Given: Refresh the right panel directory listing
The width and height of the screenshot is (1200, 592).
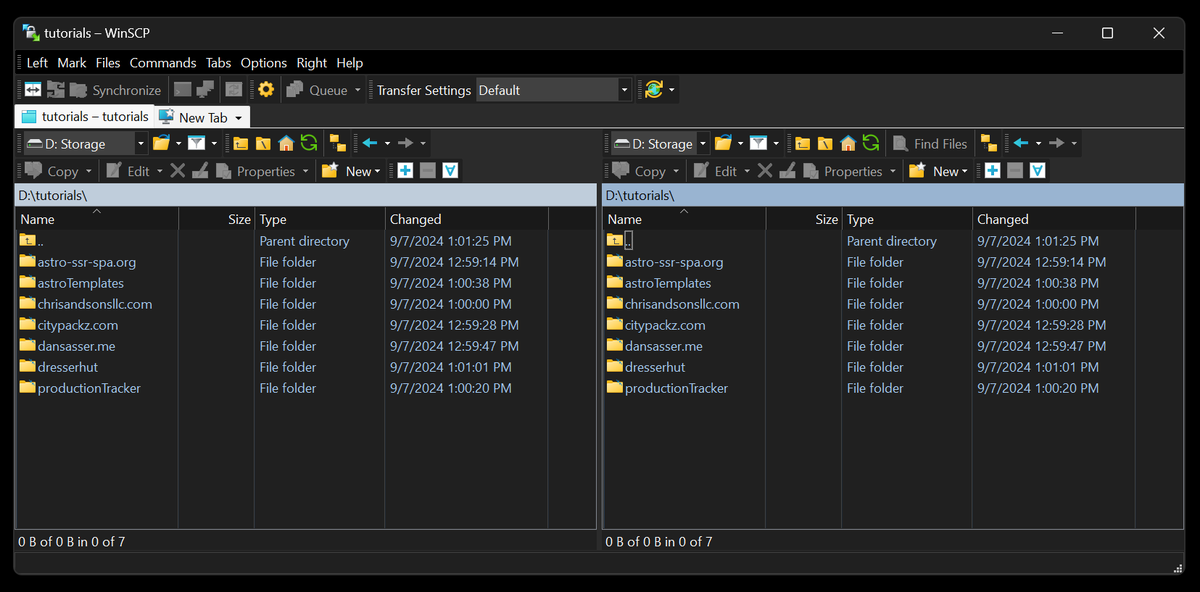Looking at the screenshot, I should click(871, 144).
